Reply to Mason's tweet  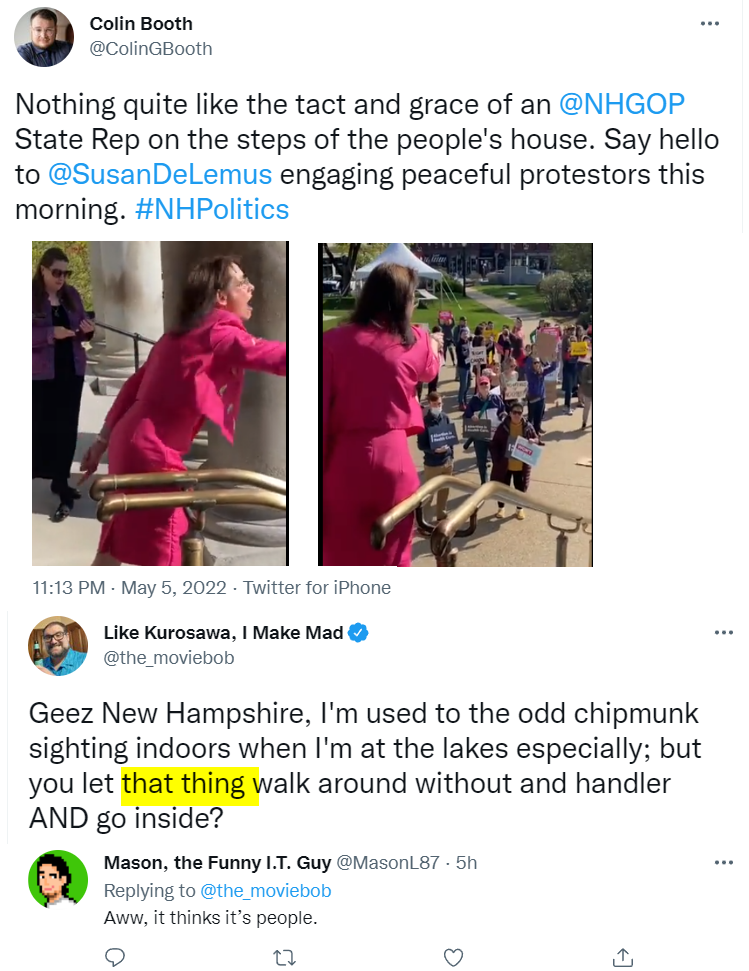click(x=115, y=957)
